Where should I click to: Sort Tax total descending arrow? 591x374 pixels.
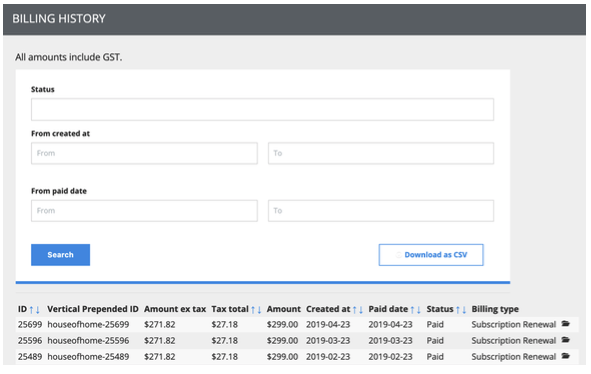[x=259, y=310]
